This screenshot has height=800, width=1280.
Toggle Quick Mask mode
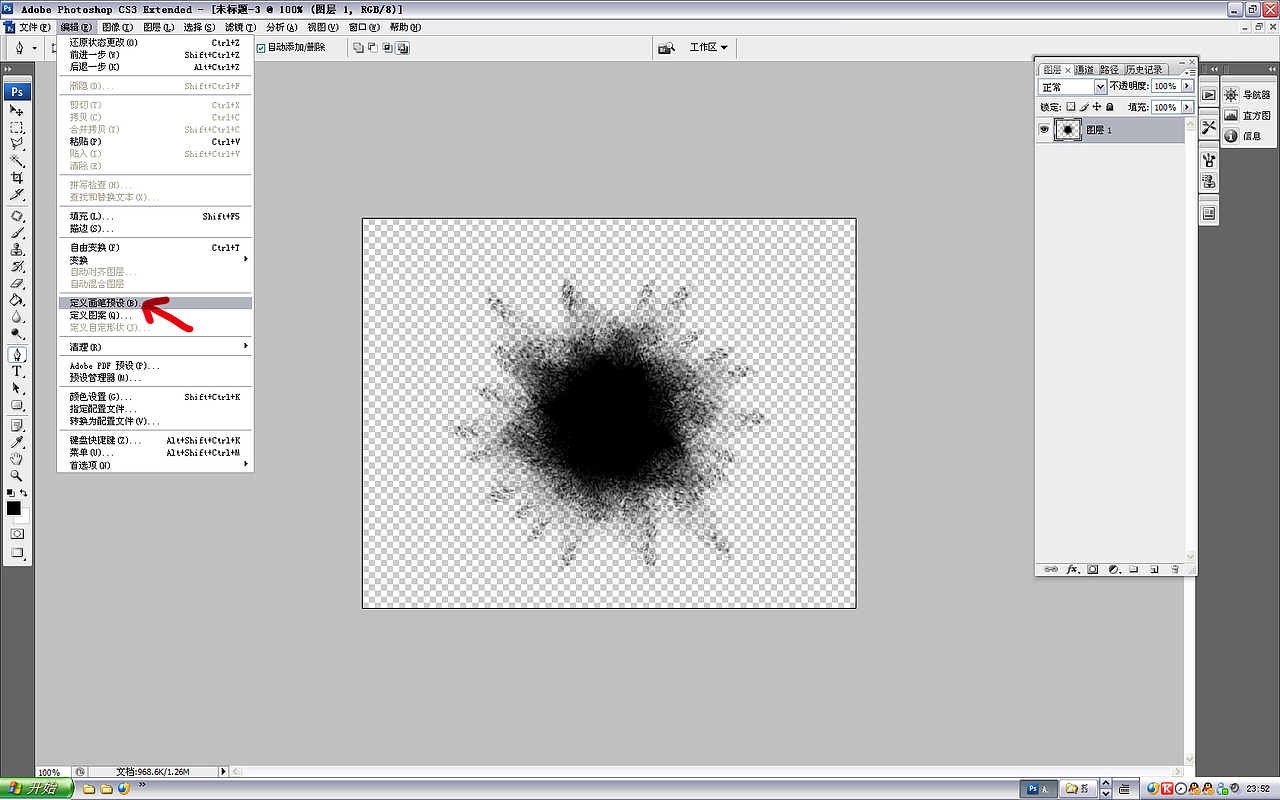click(17, 534)
